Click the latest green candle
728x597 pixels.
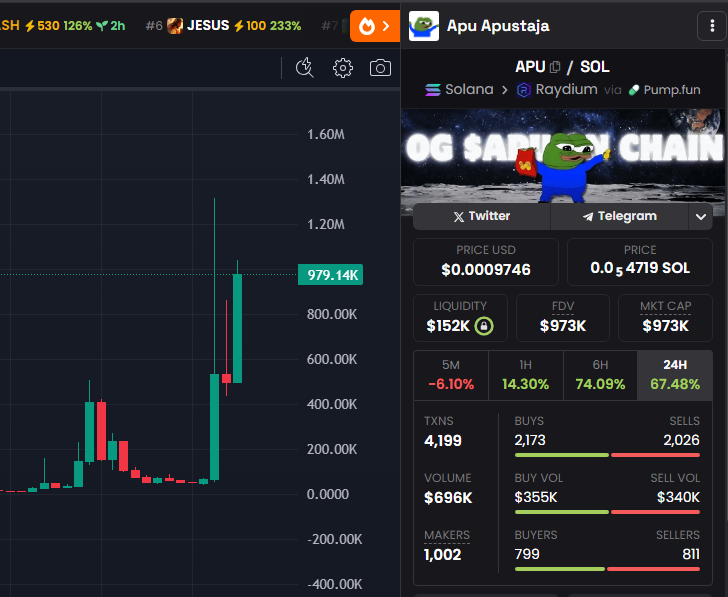coord(237,328)
